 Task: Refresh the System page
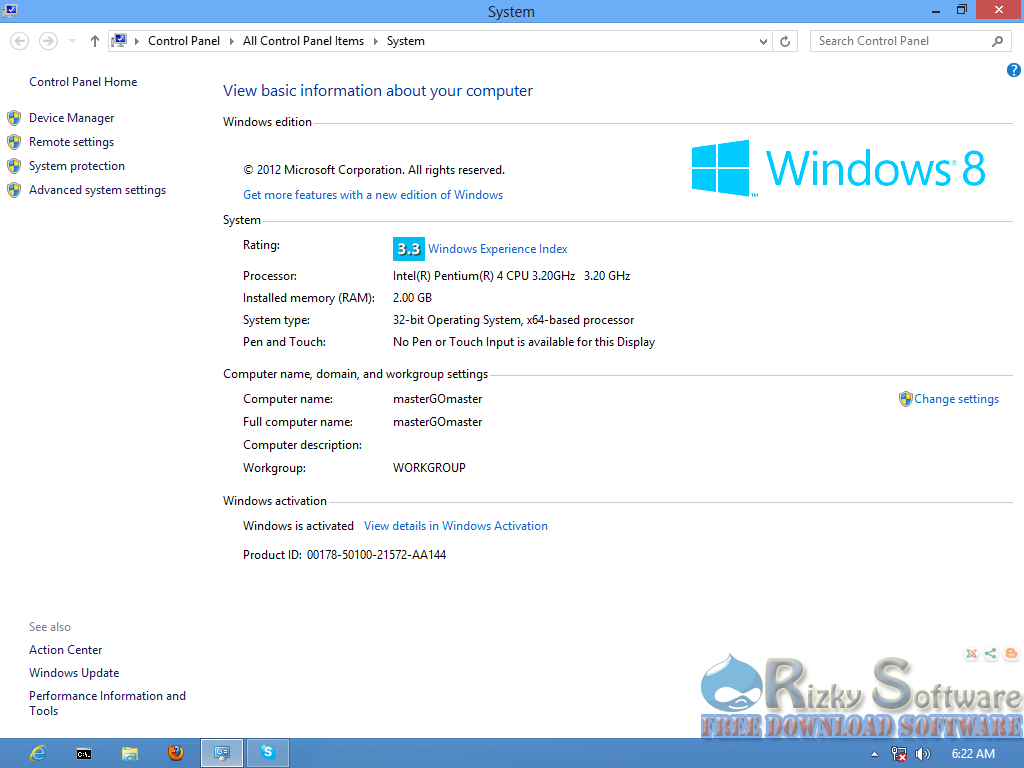click(785, 41)
